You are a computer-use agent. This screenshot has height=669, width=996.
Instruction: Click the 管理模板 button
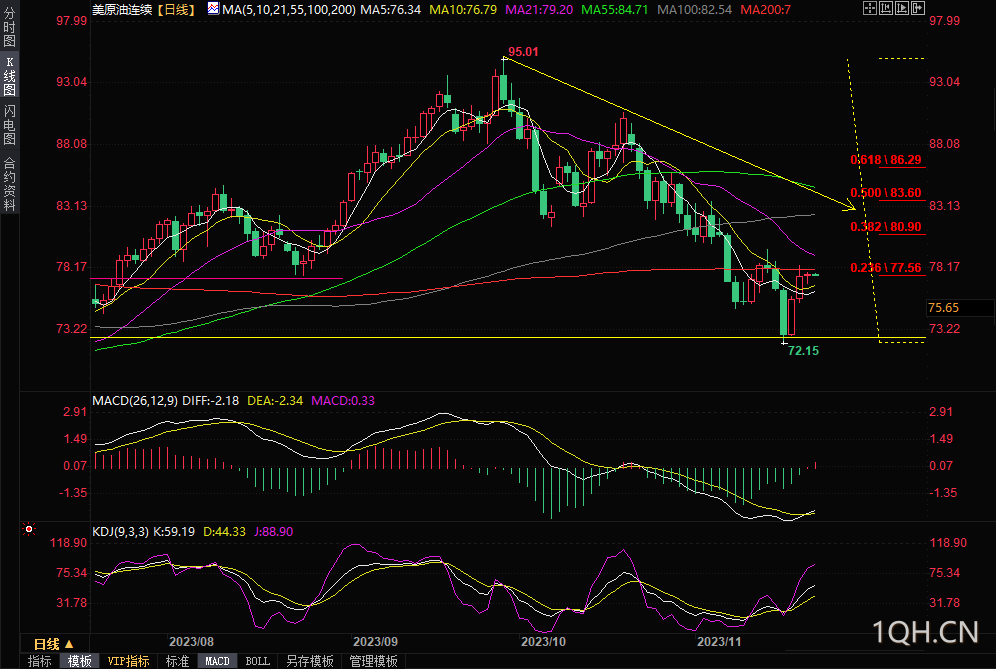373,661
